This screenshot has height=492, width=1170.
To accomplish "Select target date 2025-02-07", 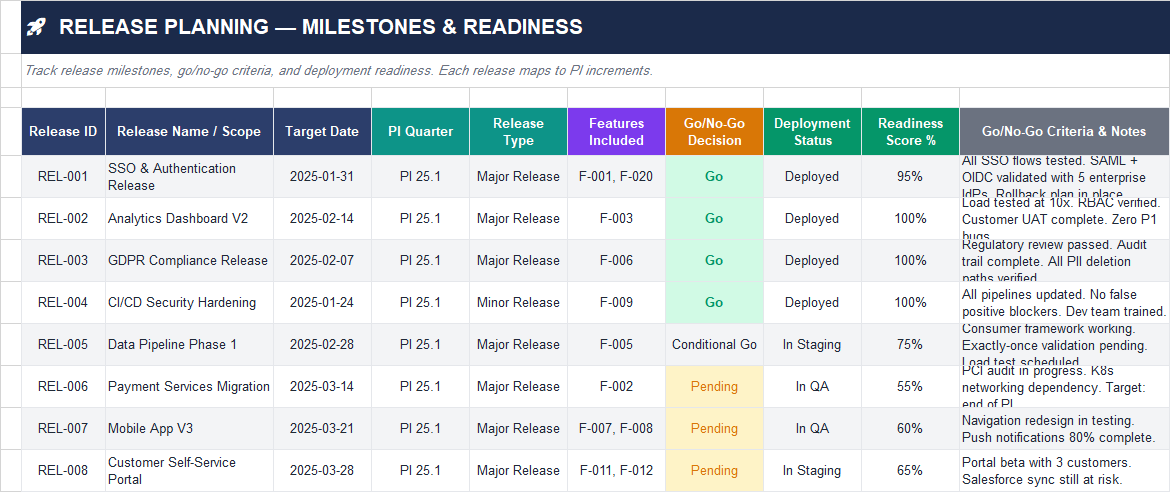I will click(322, 261).
